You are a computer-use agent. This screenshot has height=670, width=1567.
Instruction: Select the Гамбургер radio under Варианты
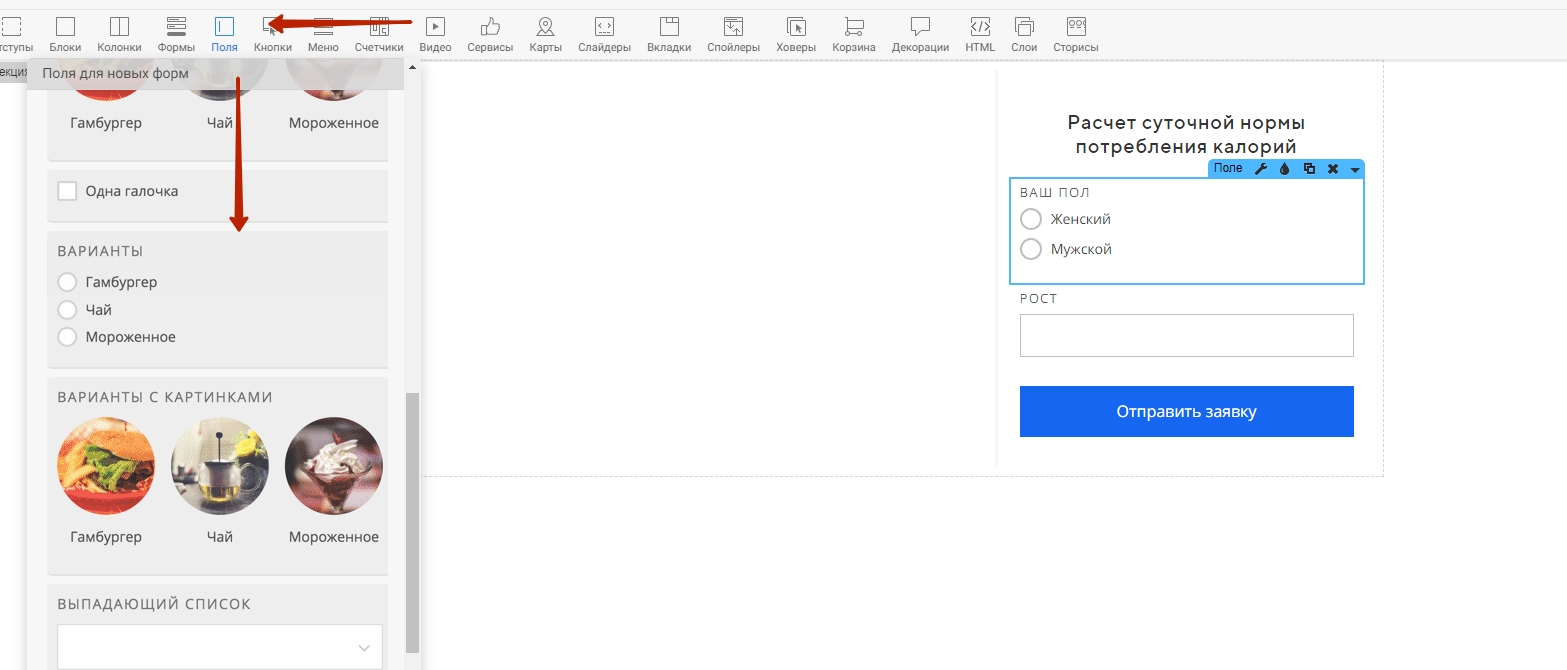click(x=67, y=282)
